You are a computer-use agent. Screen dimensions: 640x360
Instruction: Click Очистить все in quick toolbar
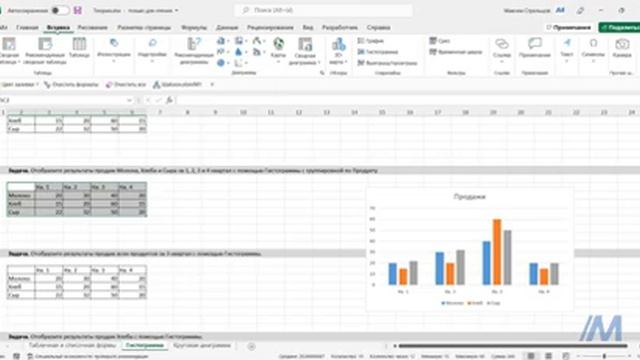pos(126,84)
